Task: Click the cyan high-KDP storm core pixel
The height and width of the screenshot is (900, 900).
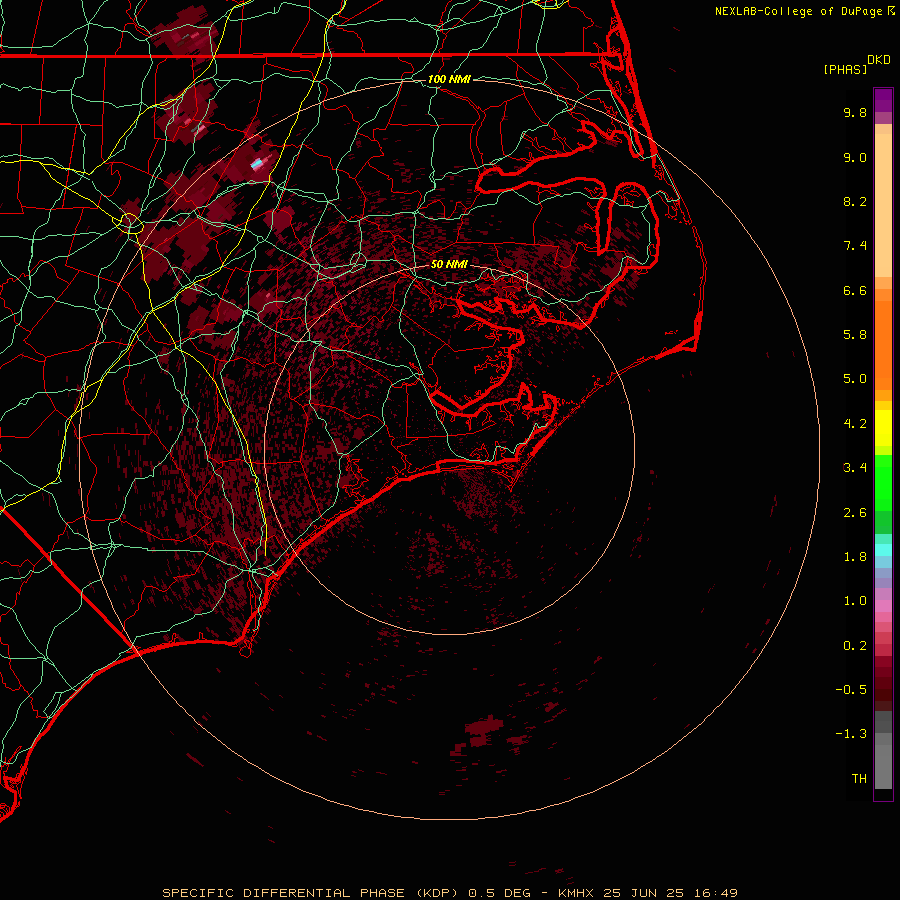Action: coord(257,165)
